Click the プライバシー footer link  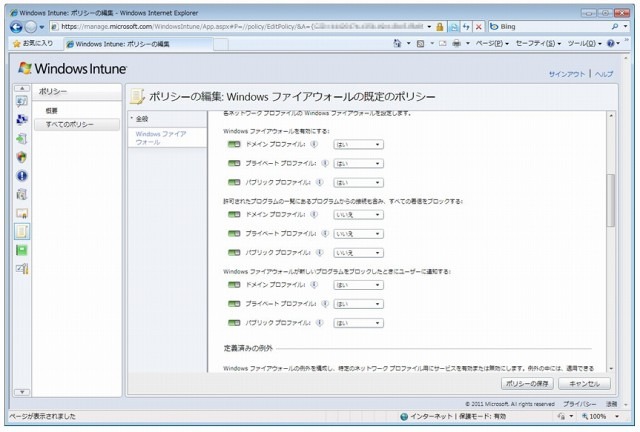[580, 404]
